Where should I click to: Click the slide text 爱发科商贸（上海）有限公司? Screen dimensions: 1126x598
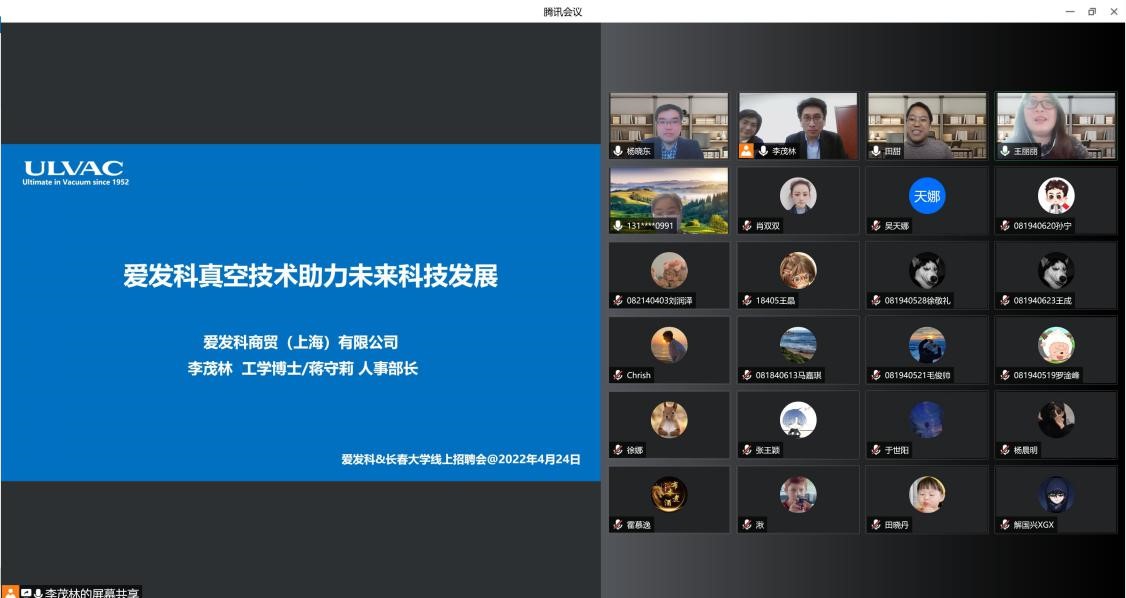(x=300, y=342)
